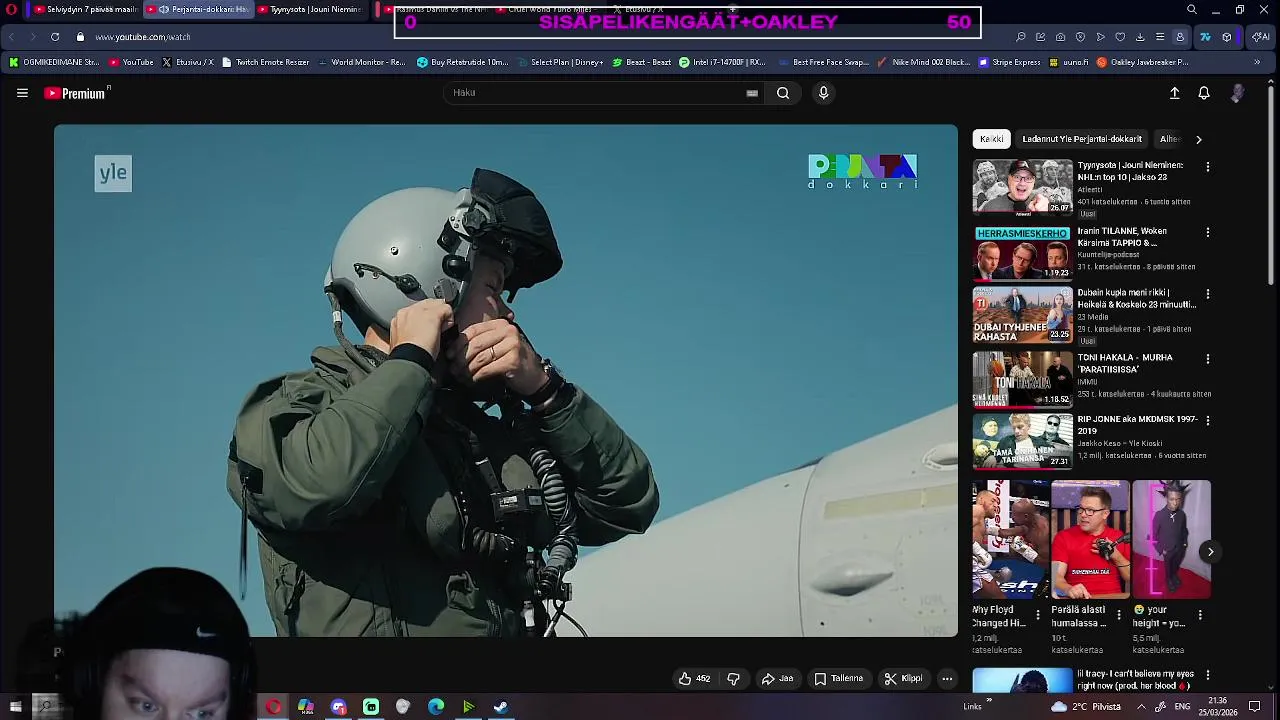Open Iranin TILANNE Herrasmieskerho video thumbnail
The width and height of the screenshot is (1280, 720).
pyautogui.click(x=1022, y=252)
